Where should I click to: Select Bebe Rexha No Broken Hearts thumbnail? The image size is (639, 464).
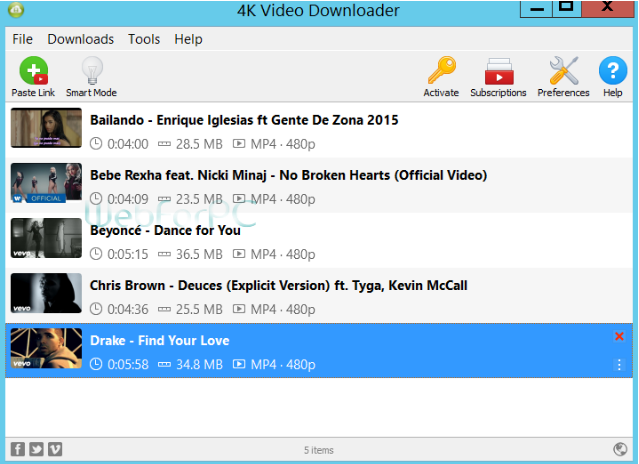46,183
